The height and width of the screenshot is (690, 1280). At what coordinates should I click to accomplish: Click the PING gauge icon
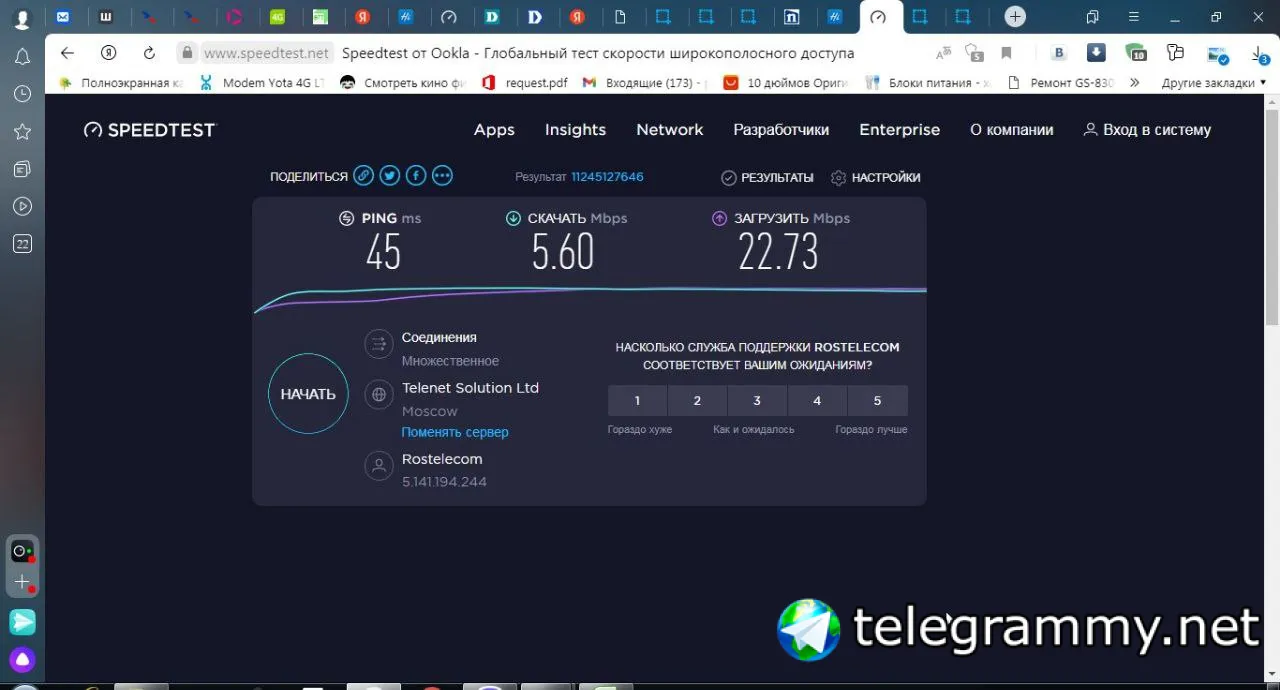point(347,218)
